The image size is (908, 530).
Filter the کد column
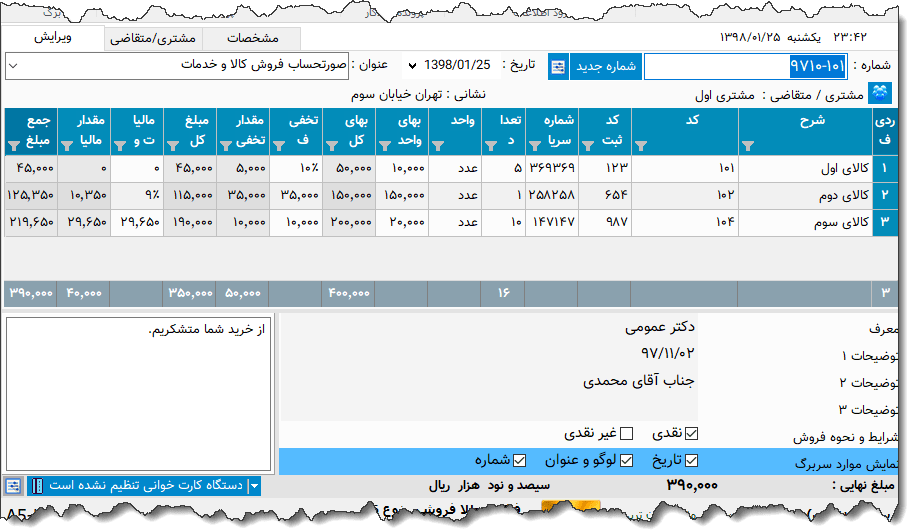tap(640, 146)
